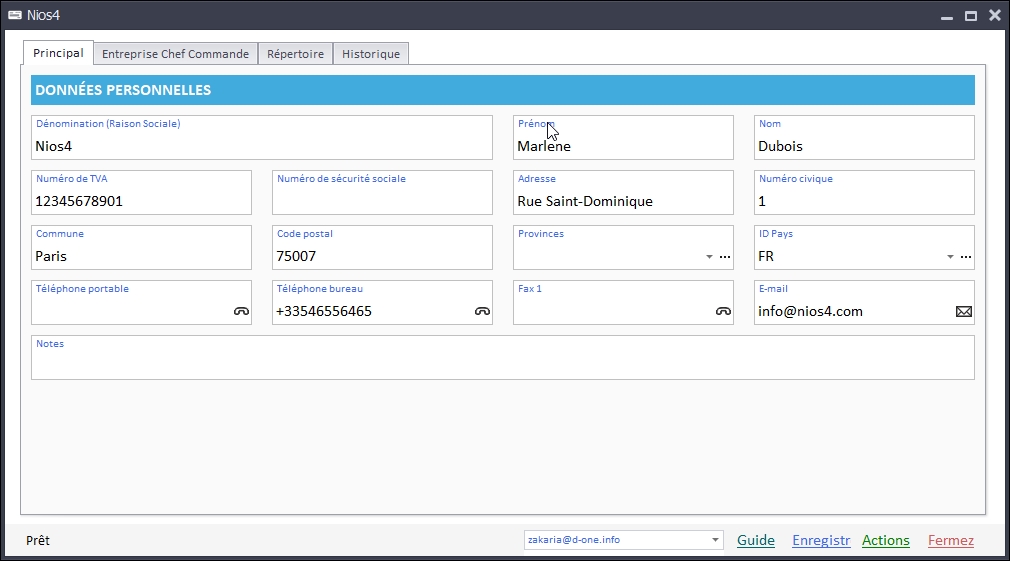Click the ellipsis button in ID Pays field

pos(966,257)
